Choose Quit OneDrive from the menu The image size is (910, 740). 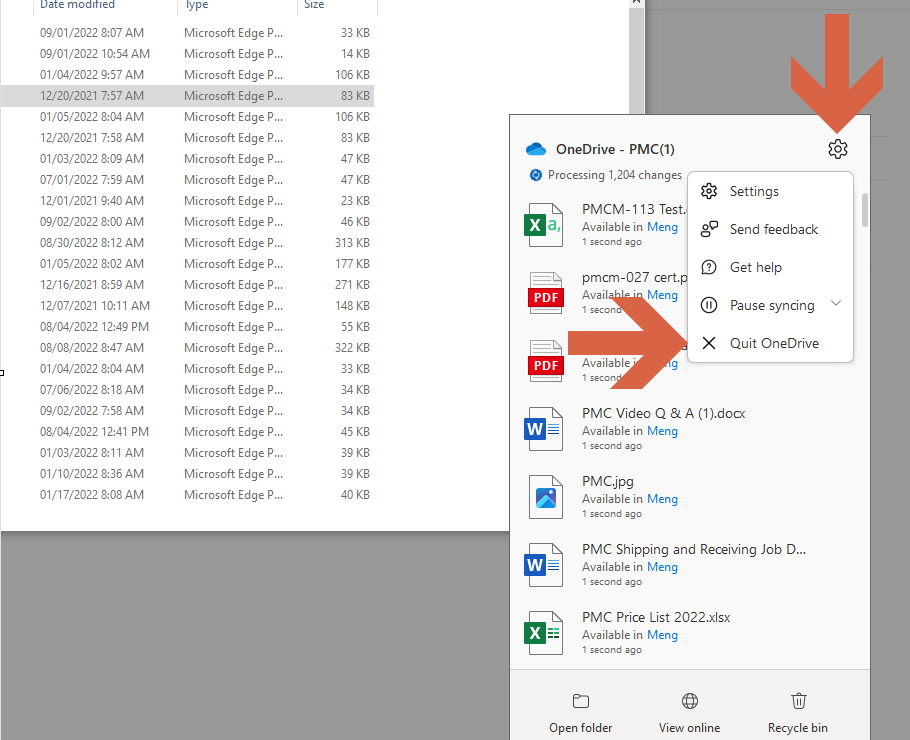tap(770, 343)
